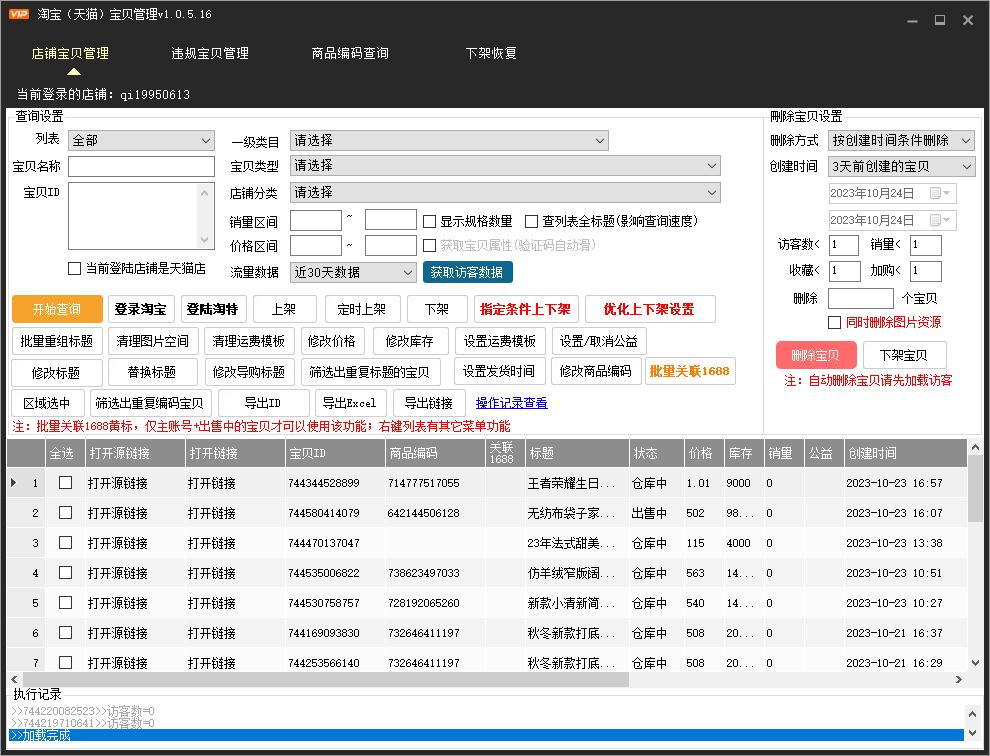990x756 pixels.
Task: Open 打开源链接 for row 1 item 744344528899
Action: tap(118, 483)
